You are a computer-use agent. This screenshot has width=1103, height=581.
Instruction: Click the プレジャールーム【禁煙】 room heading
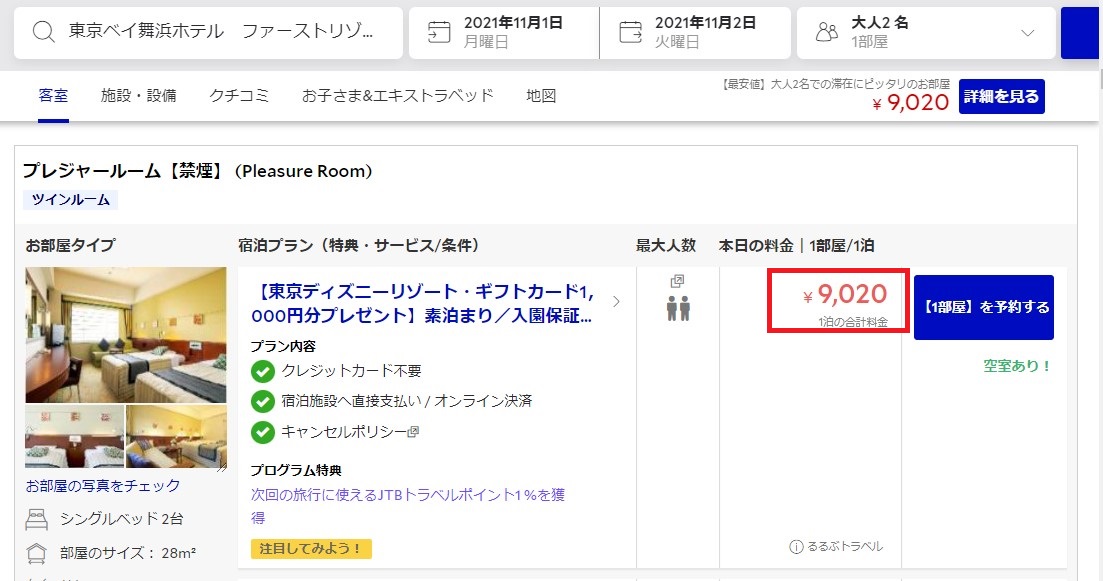pos(198,171)
